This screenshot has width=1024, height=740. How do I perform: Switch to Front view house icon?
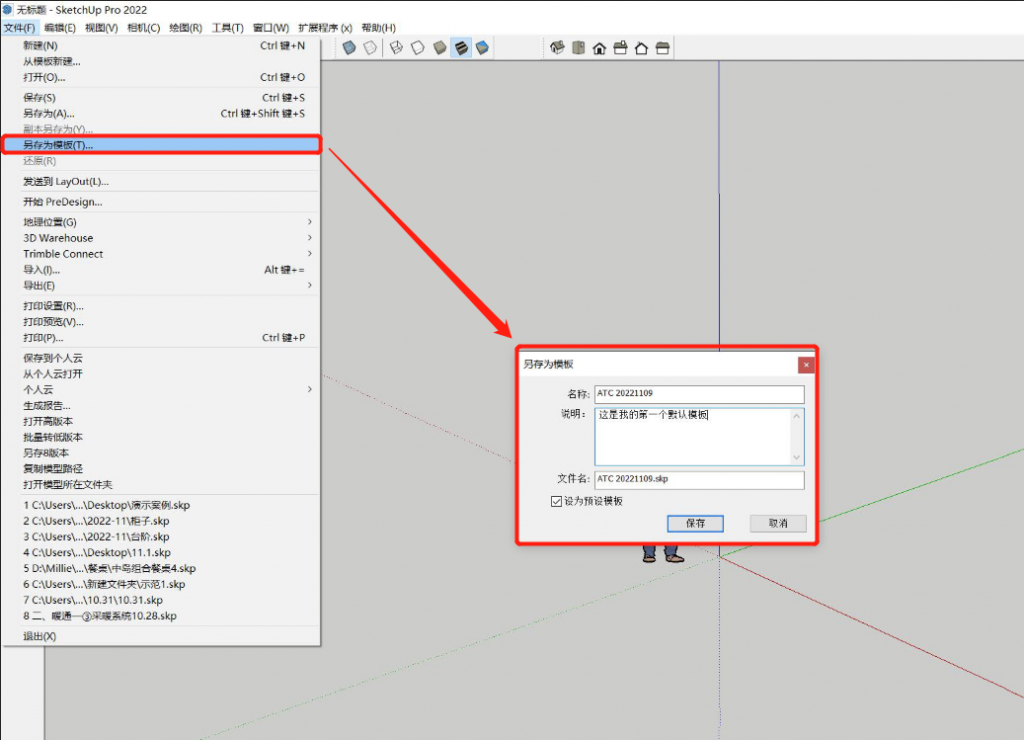[600, 48]
